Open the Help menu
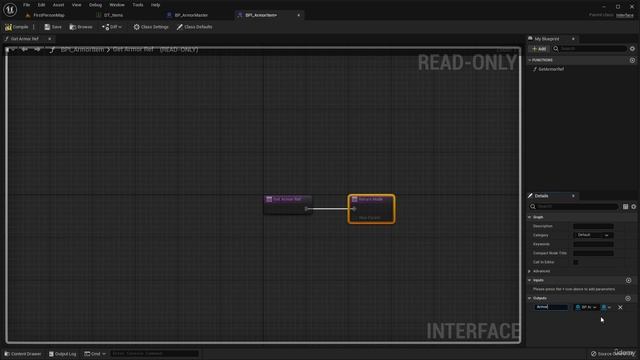This screenshot has width=640, height=360. 156,5
